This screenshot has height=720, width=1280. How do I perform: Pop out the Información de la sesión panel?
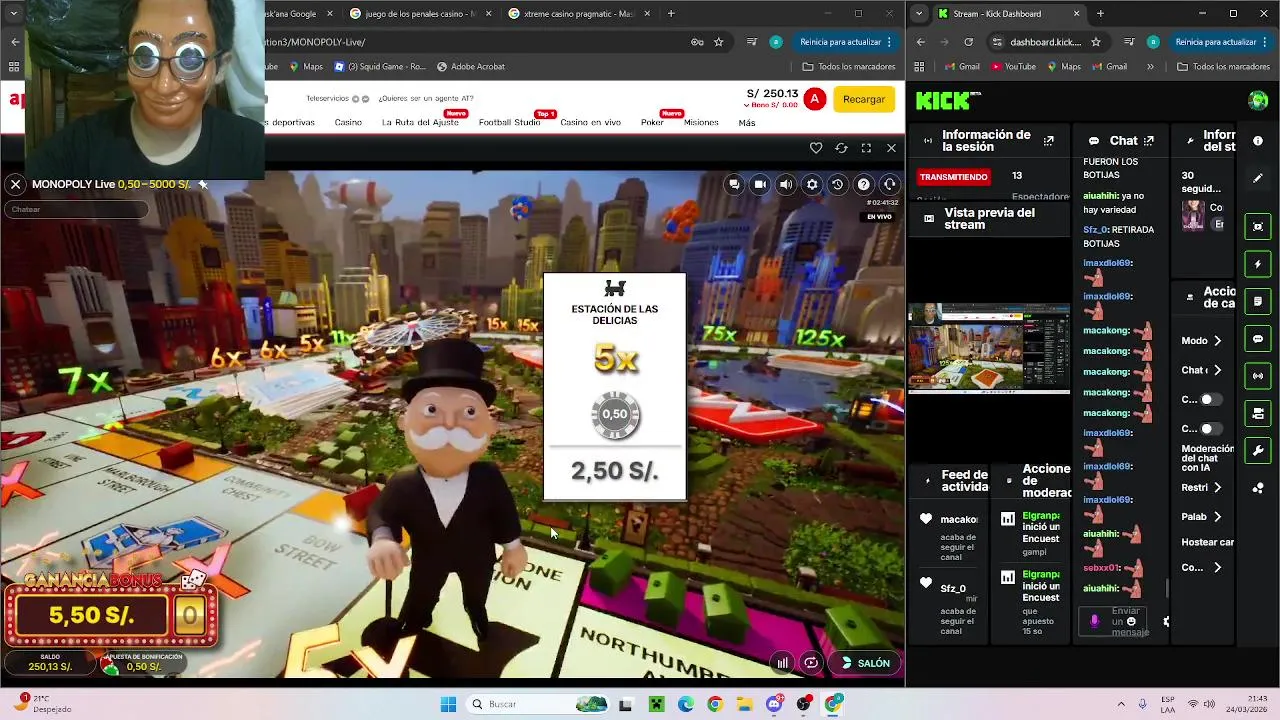point(1048,141)
